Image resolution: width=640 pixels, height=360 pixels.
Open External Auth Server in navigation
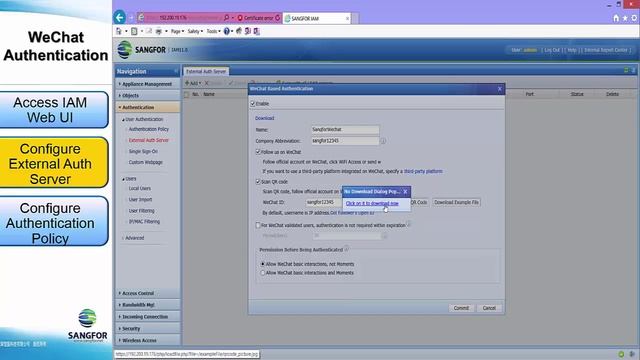pos(149,140)
